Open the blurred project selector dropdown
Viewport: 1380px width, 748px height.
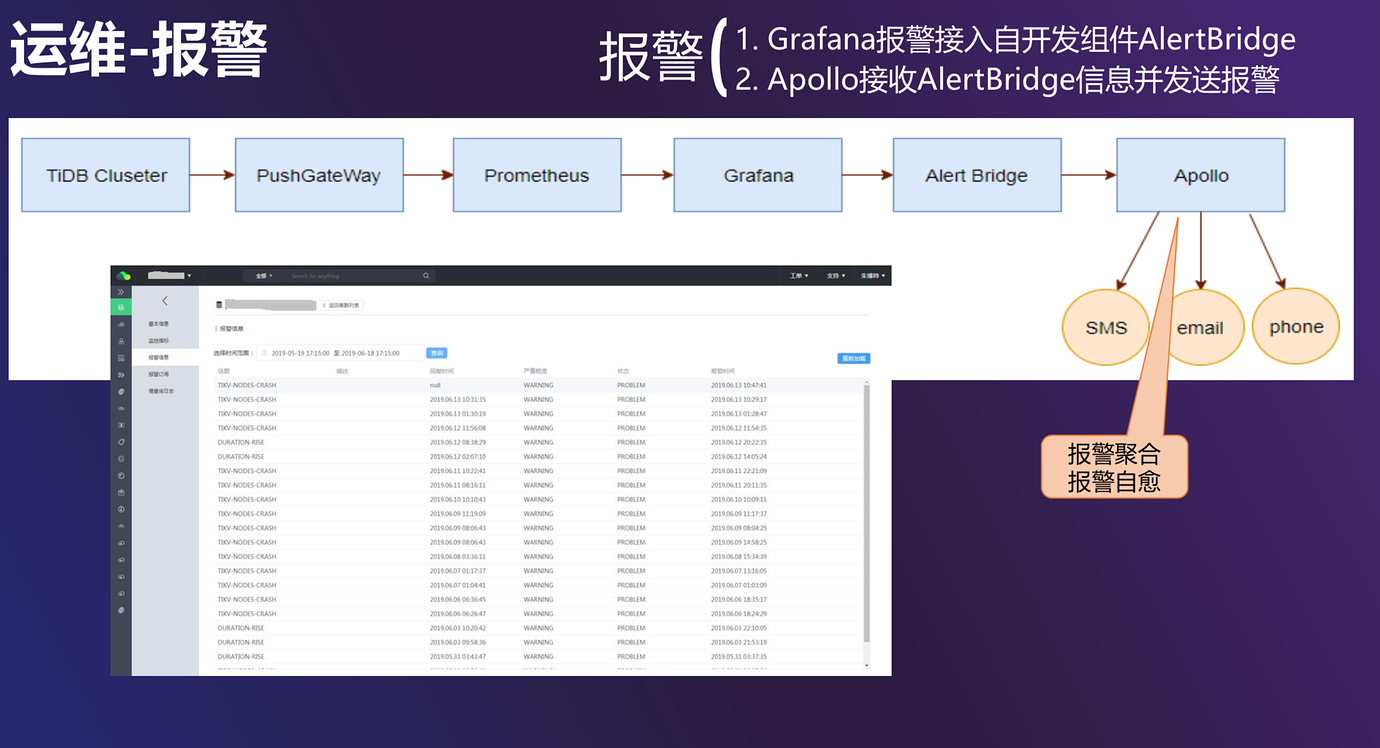click(x=169, y=275)
